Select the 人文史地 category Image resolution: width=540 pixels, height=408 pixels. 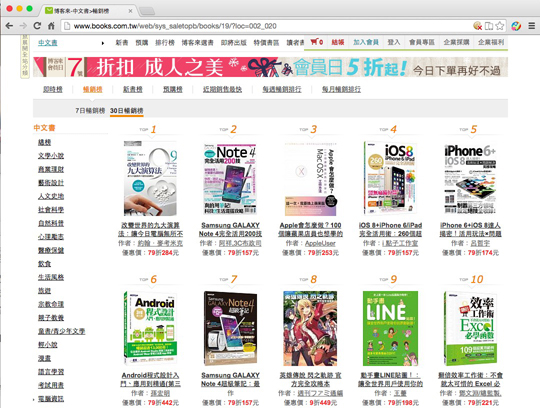pyautogui.click(x=51, y=196)
